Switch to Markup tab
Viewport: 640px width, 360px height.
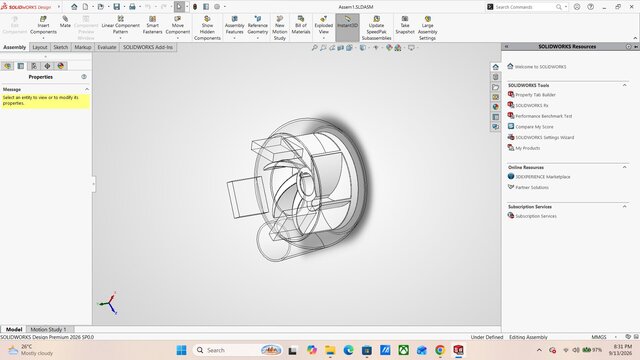click(x=82, y=47)
